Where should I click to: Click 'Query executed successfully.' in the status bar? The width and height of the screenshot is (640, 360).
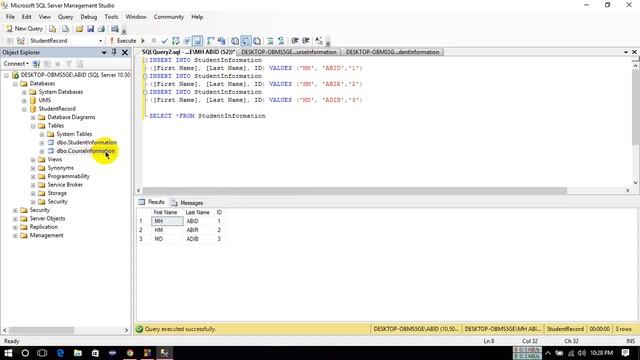pos(180,329)
